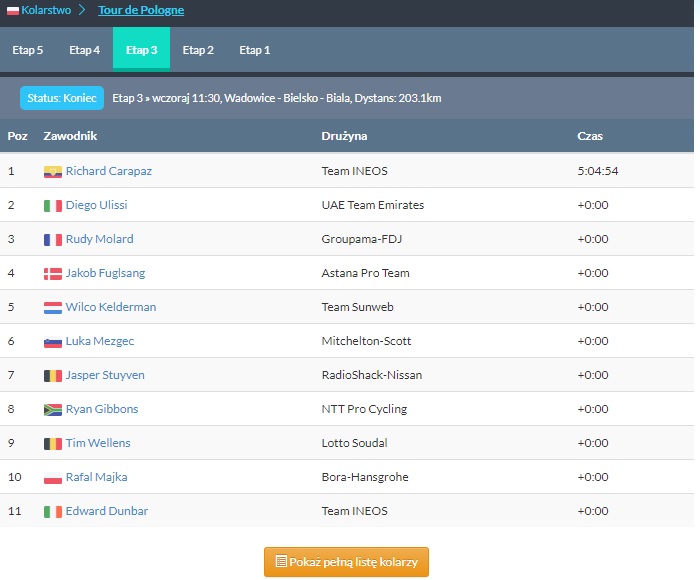The height and width of the screenshot is (580, 700).
Task: Click Lotto Soudal team cell
Action: [x=354, y=443]
